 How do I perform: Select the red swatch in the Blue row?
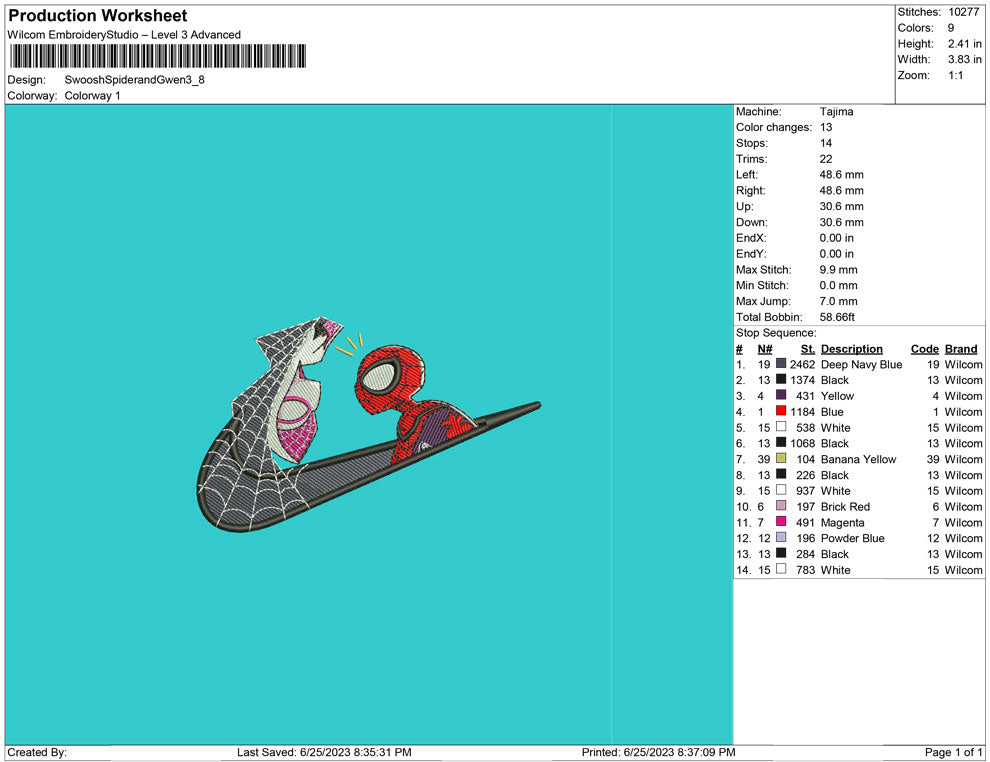point(781,412)
